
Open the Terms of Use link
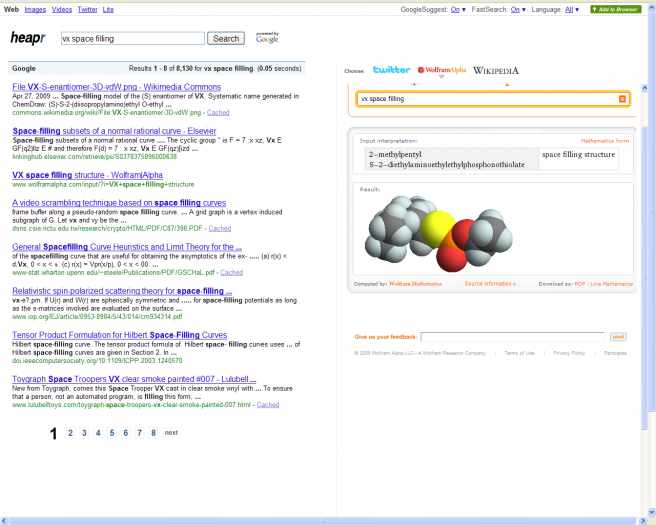tap(519, 353)
